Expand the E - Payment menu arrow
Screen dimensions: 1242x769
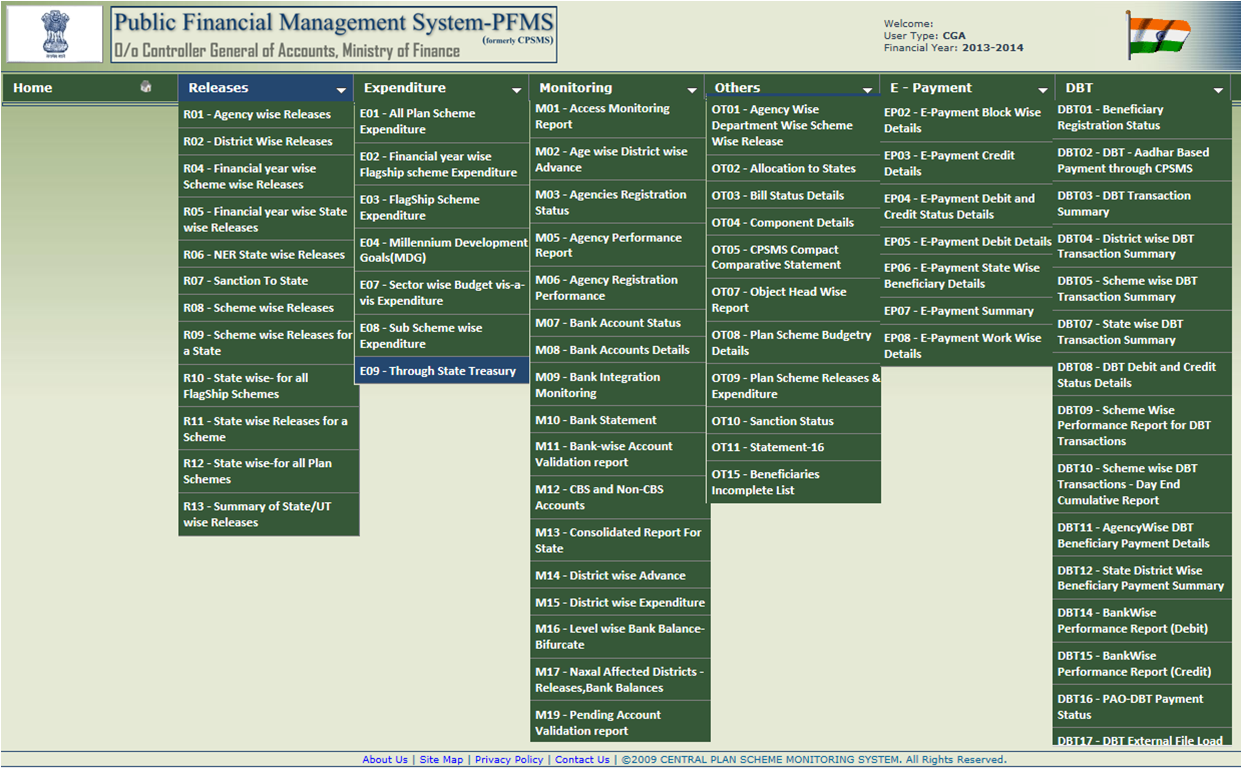(x=1043, y=90)
